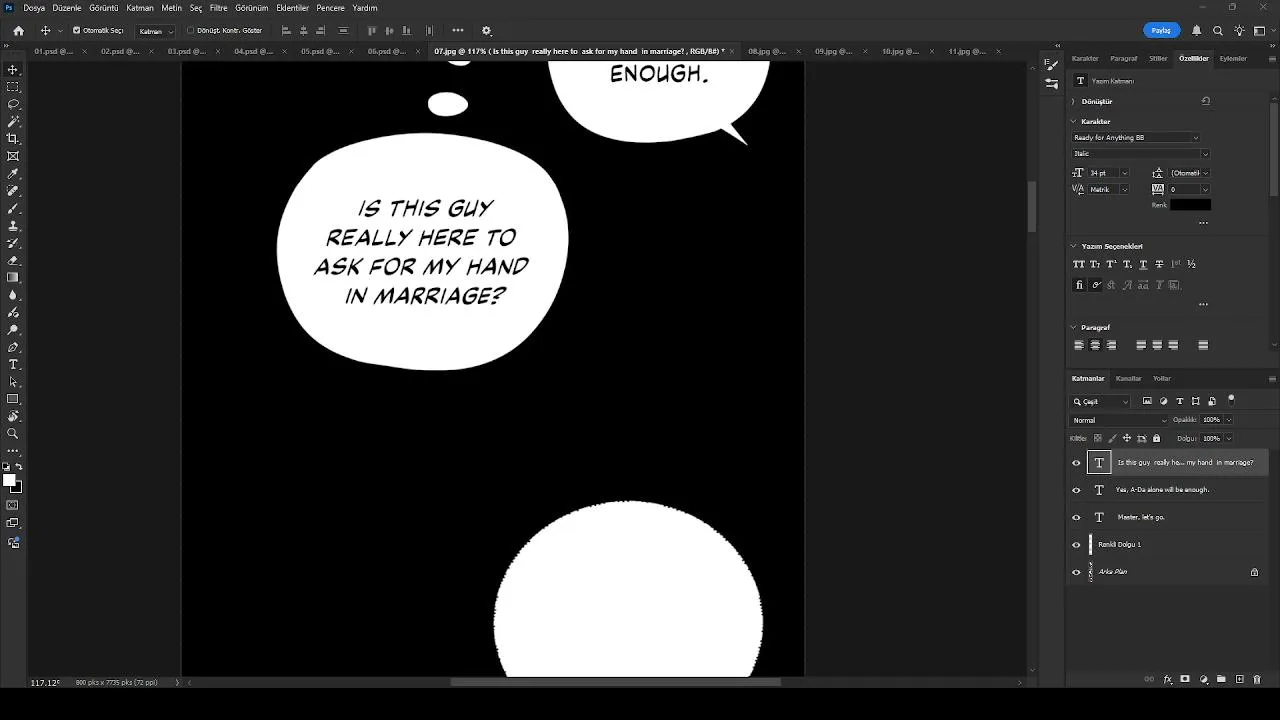Open the Katman menu
This screenshot has width=1280, height=720.
click(140, 8)
